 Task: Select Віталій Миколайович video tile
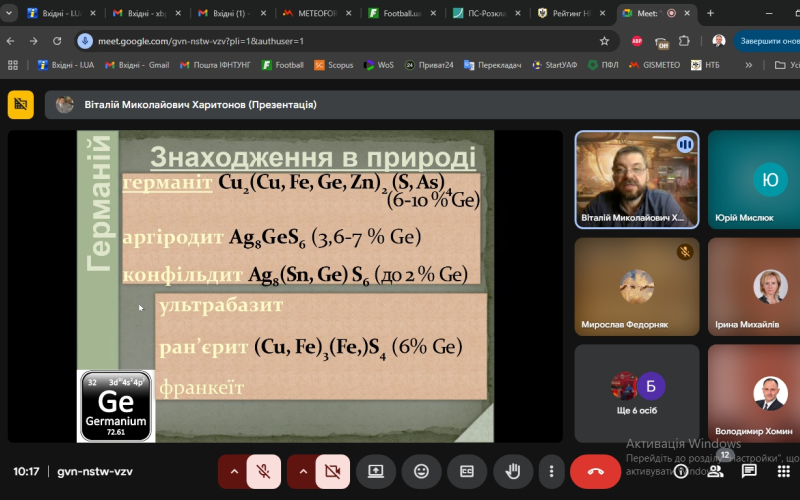pyautogui.click(x=637, y=180)
